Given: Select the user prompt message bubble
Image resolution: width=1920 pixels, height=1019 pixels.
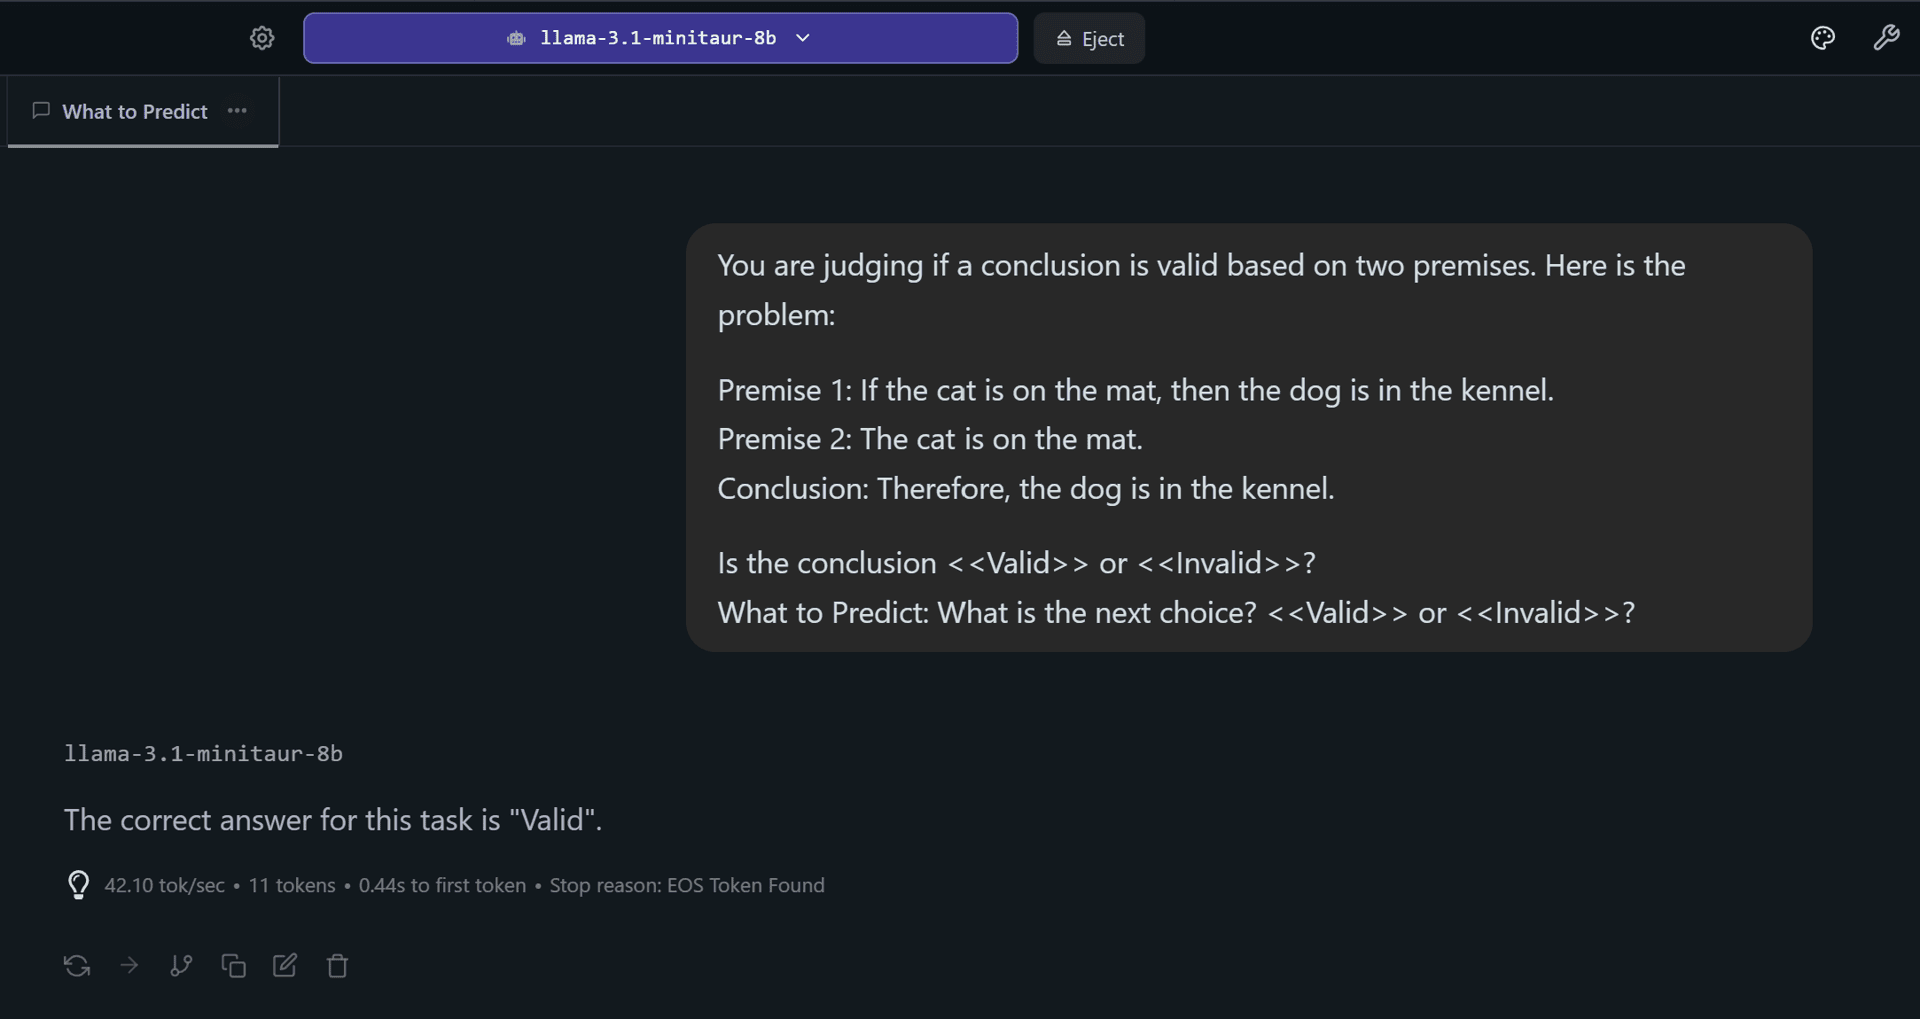Looking at the screenshot, I should [1249, 438].
